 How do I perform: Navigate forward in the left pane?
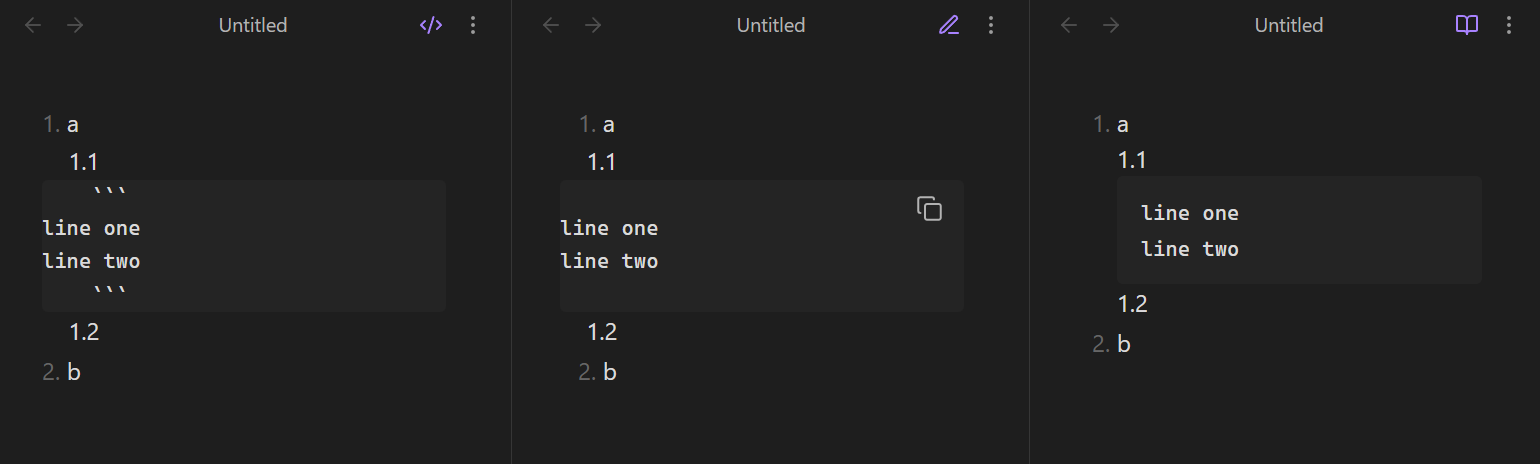[75, 25]
